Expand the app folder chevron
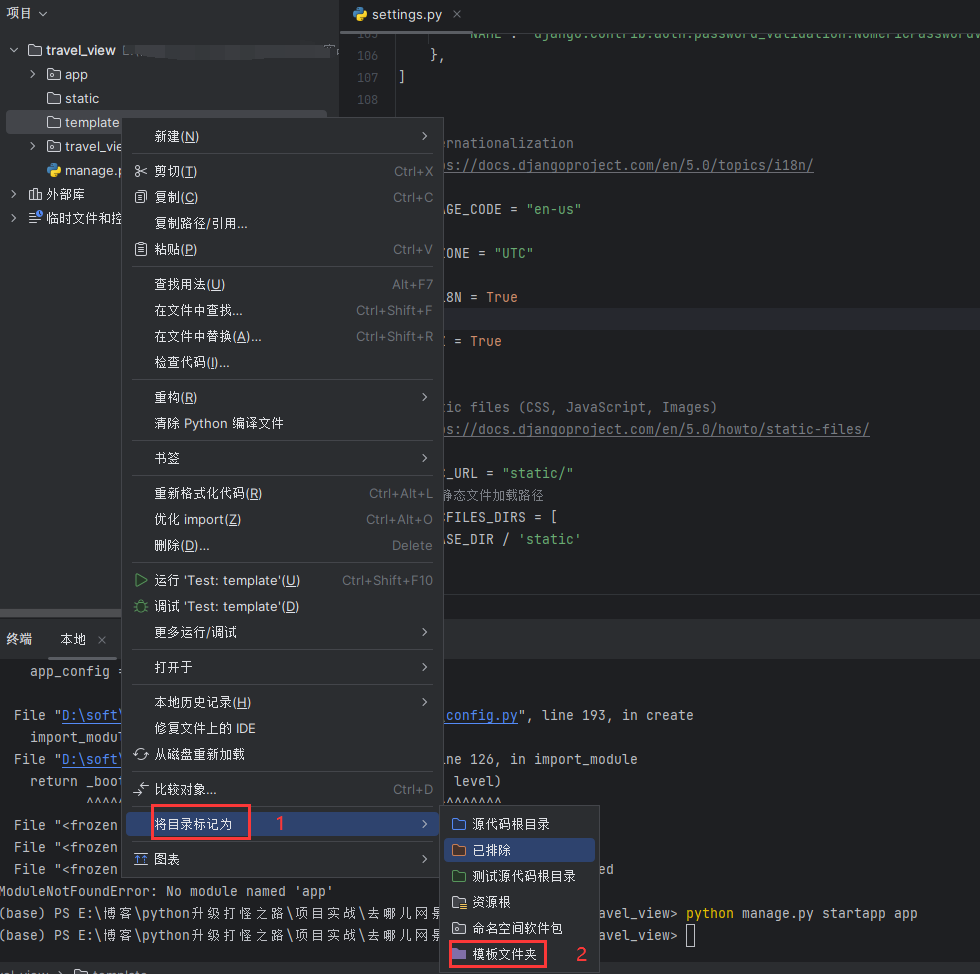 33,74
